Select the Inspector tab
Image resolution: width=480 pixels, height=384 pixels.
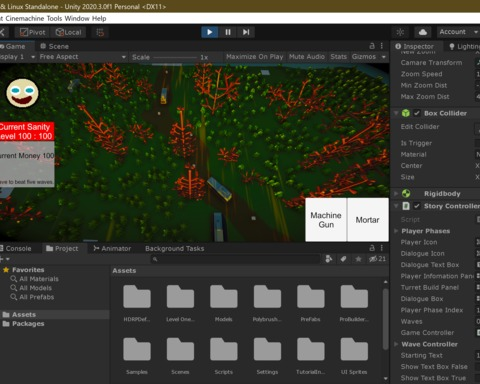click(x=415, y=46)
